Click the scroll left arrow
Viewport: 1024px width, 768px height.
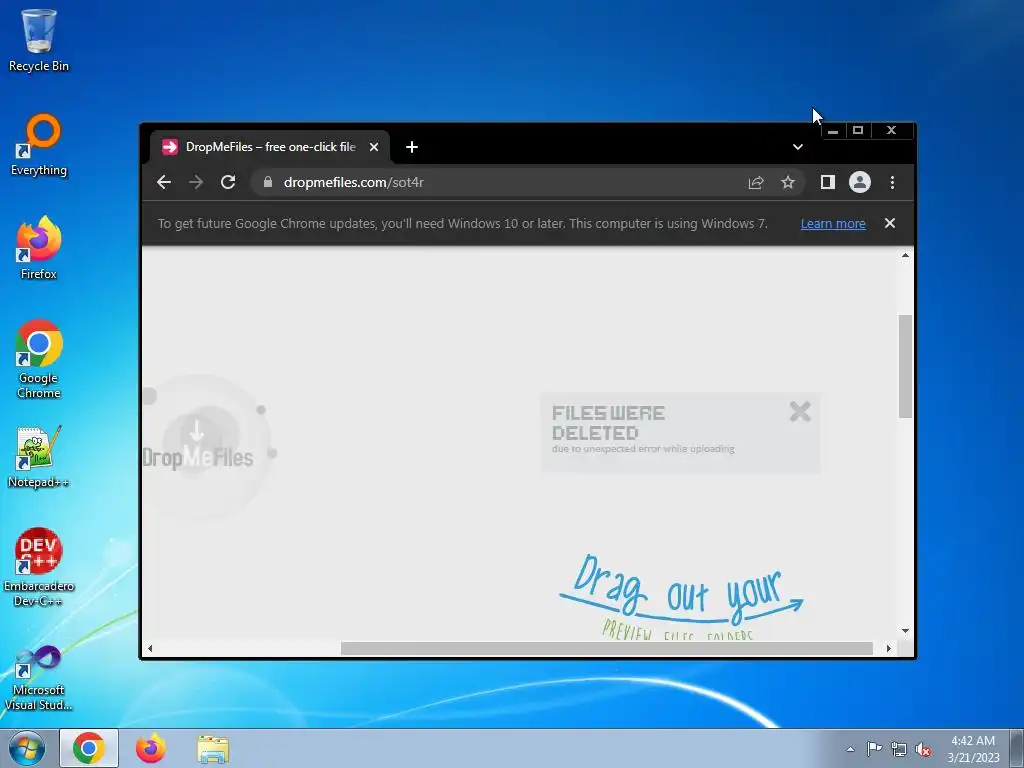pyautogui.click(x=150, y=648)
